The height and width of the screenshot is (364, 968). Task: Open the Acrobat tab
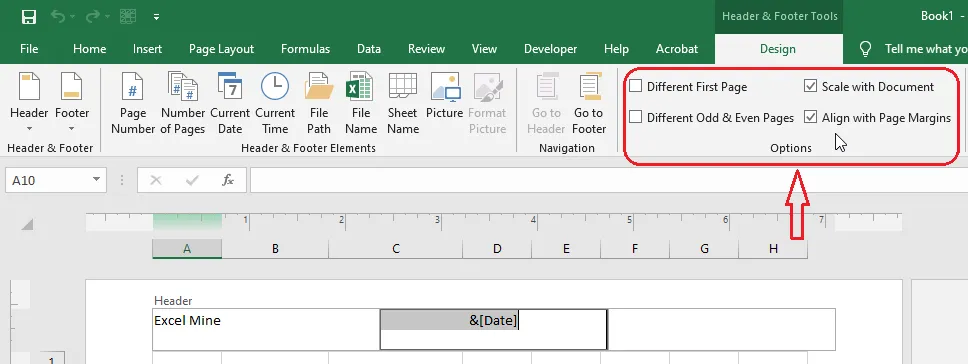pyautogui.click(x=677, y=49)
